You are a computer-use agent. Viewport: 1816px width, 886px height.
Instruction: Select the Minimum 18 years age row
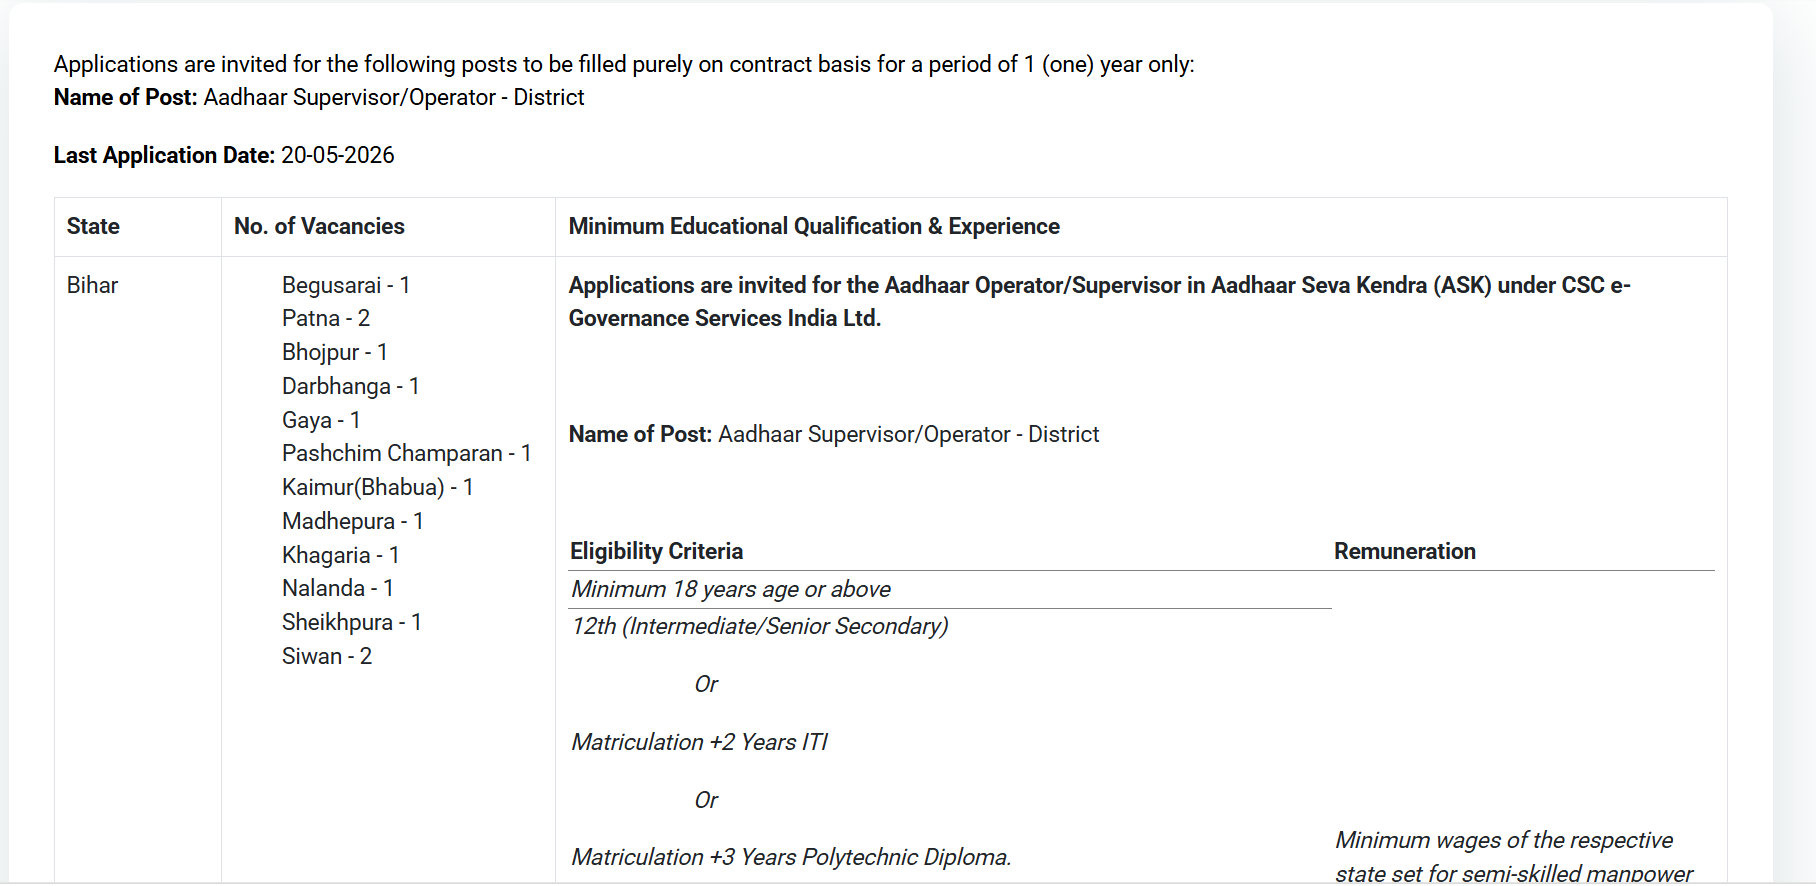(730, 590)
